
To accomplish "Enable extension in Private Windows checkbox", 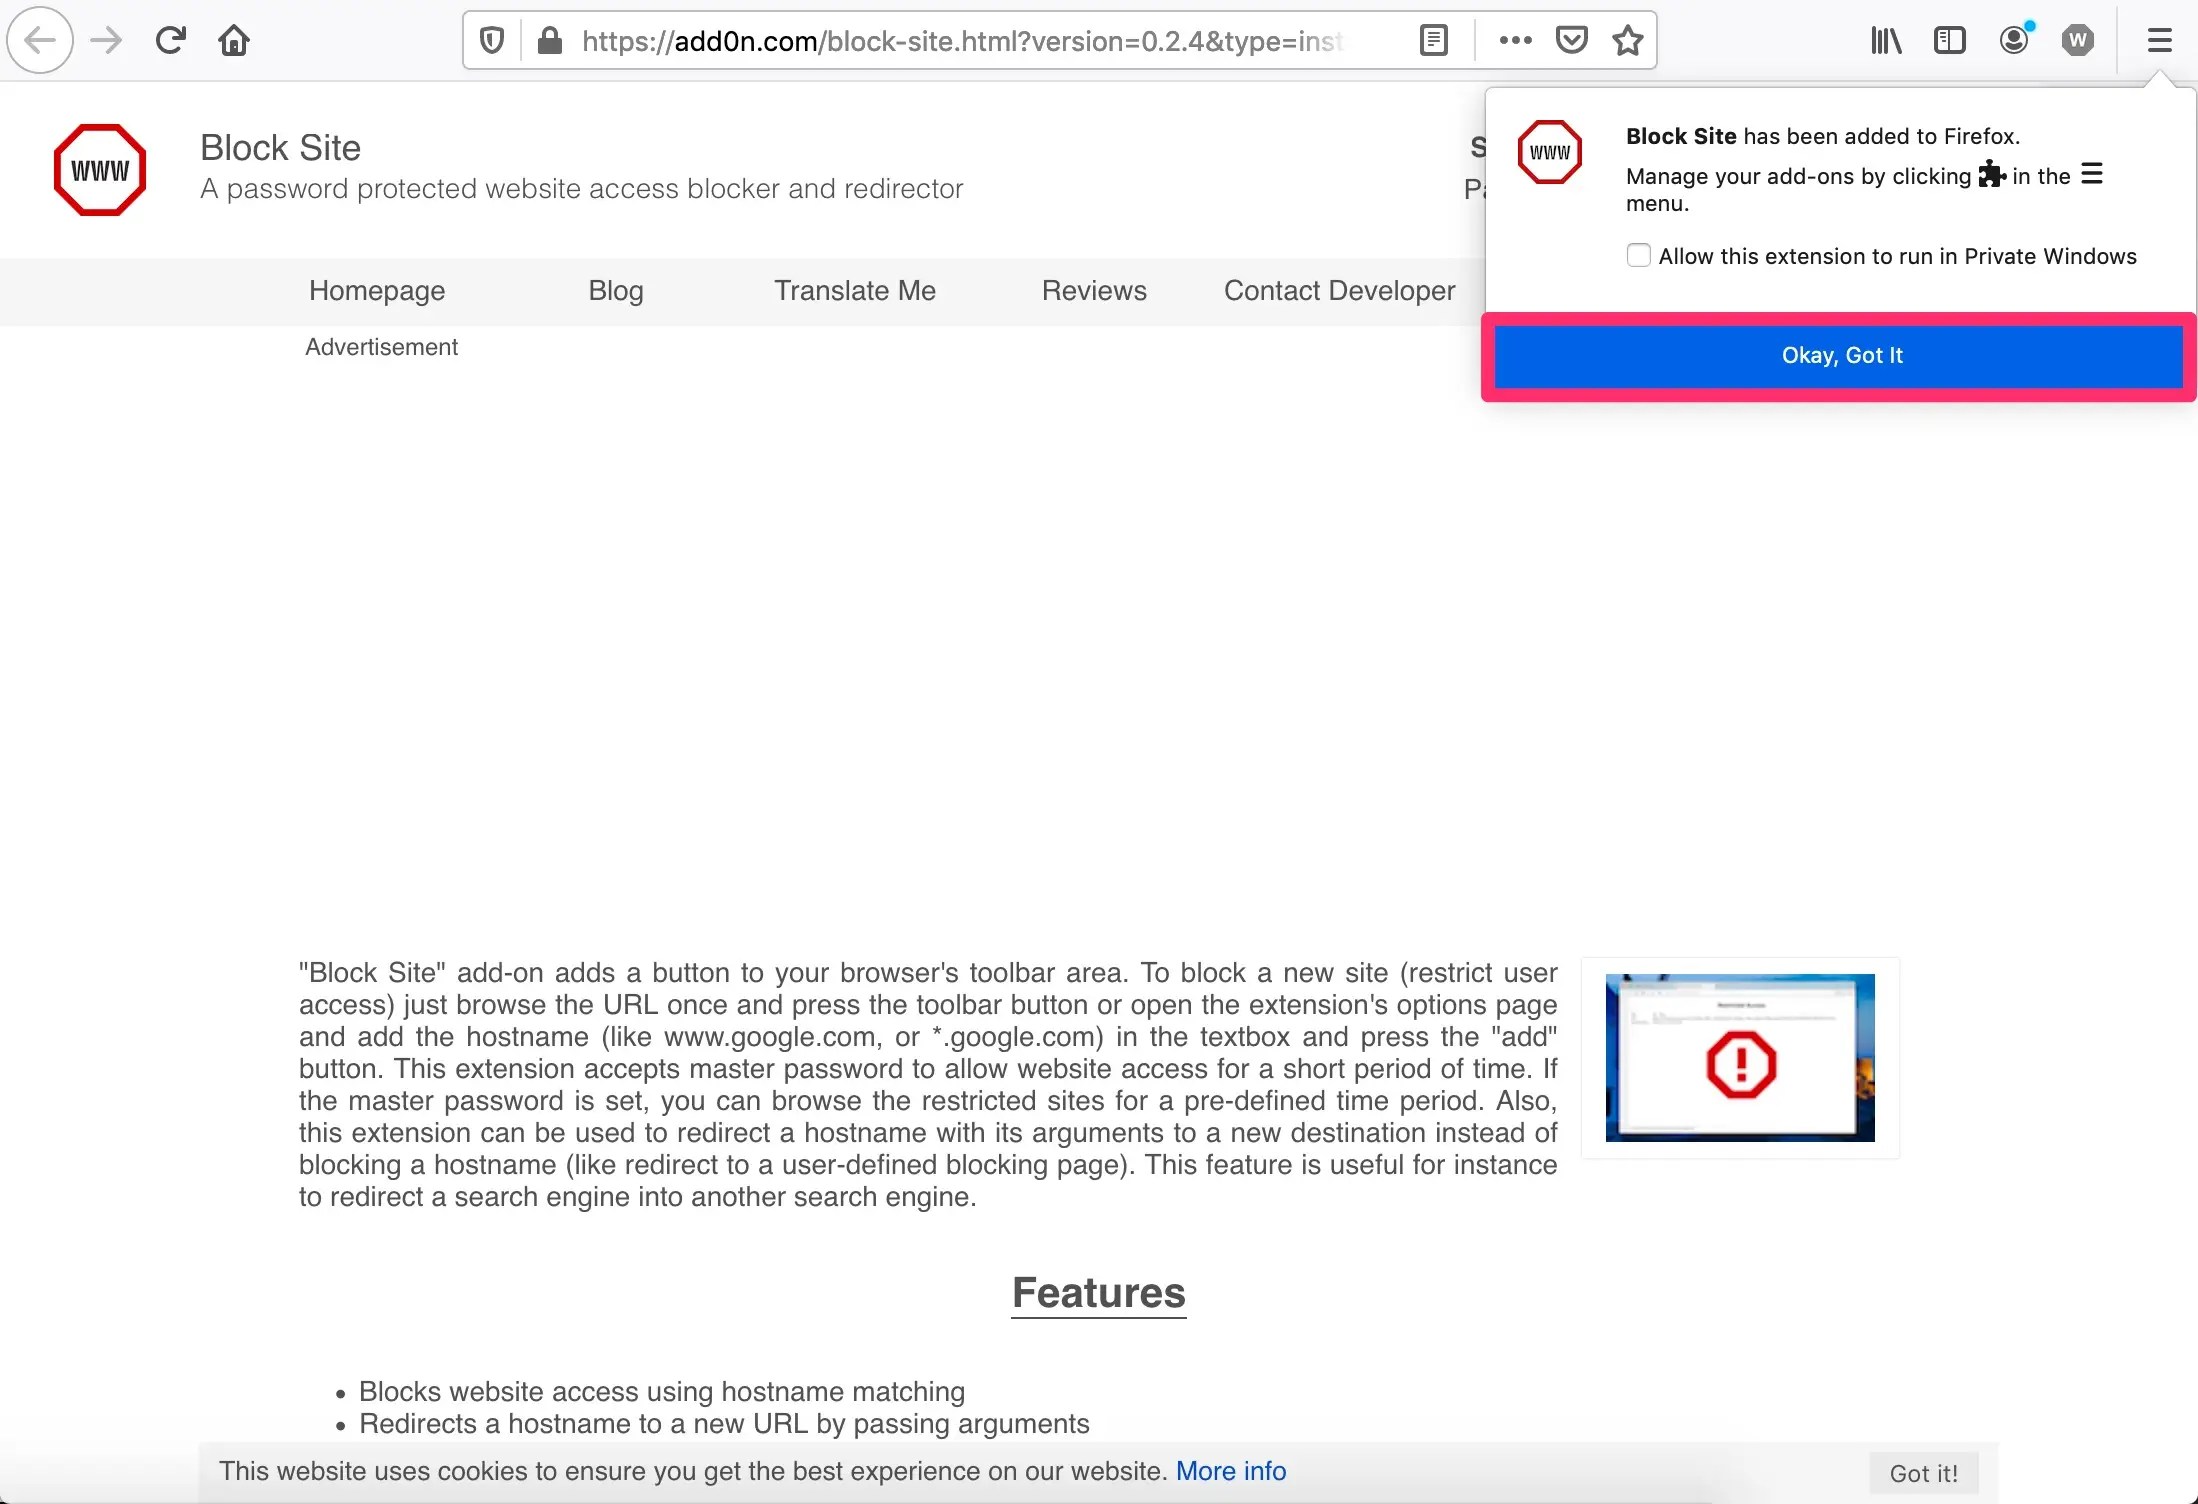I will tap(1638, 256).
